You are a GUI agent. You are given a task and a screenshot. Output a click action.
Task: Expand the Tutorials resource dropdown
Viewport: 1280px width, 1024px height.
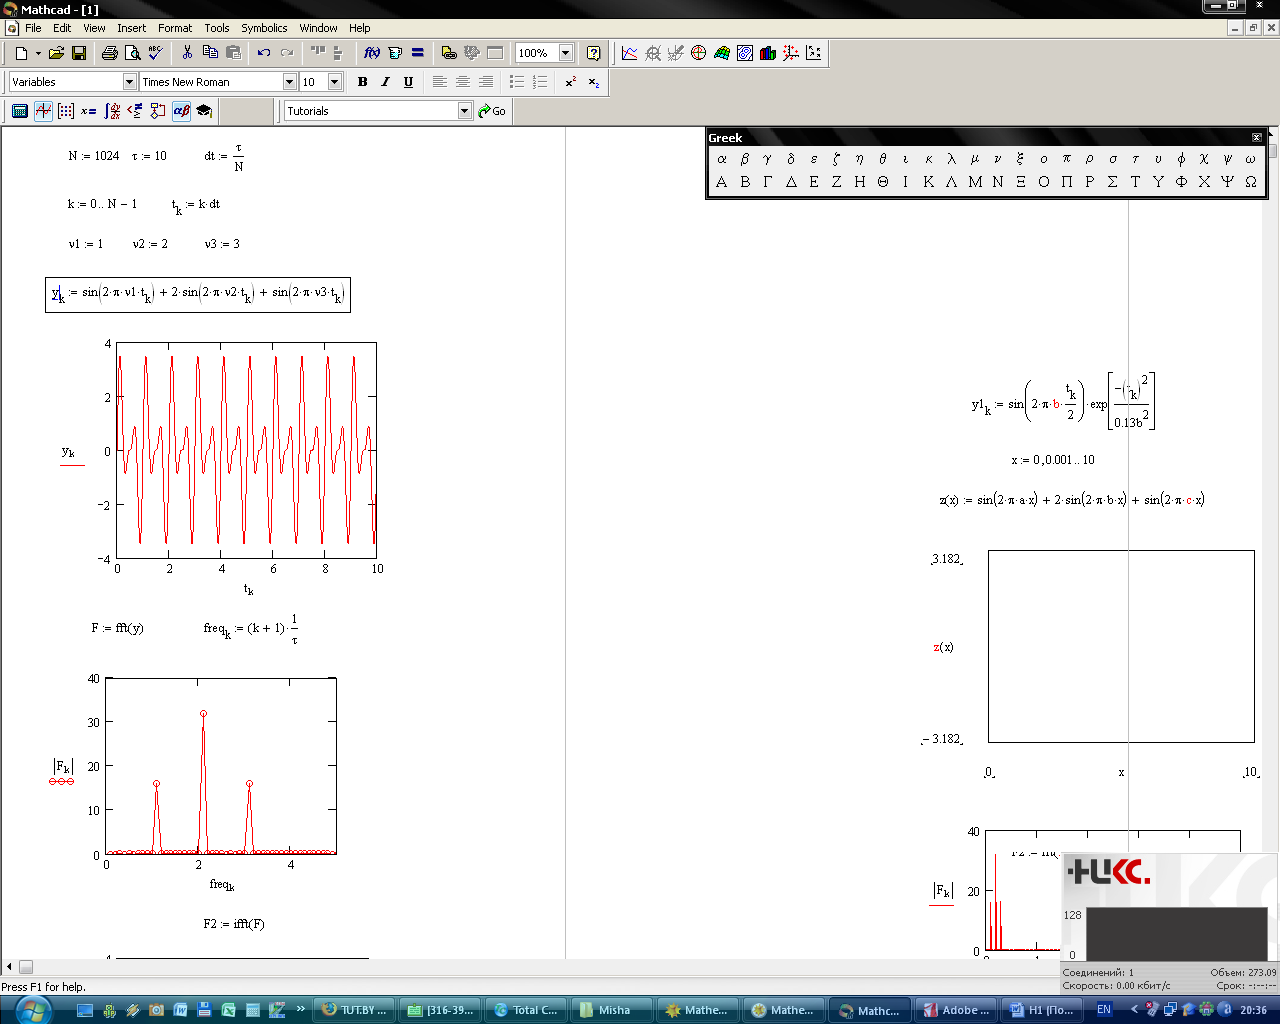click(x=465, y=111)
